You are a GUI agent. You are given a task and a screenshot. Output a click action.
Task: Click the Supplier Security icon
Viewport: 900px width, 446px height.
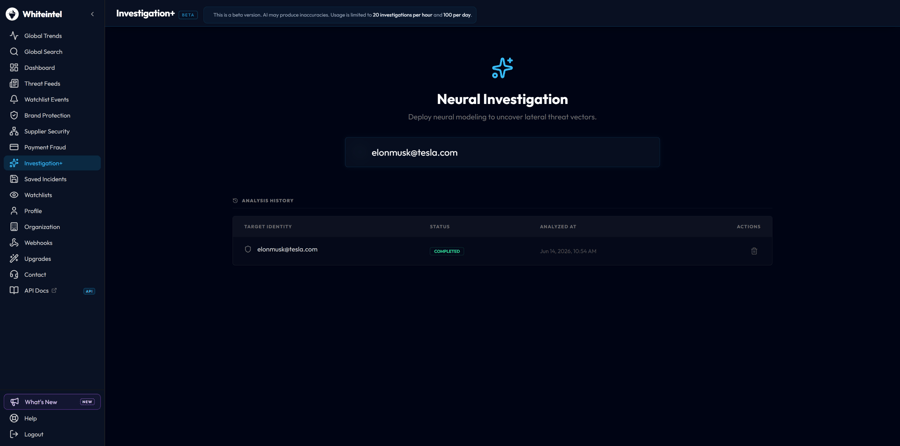click(14, 131)
